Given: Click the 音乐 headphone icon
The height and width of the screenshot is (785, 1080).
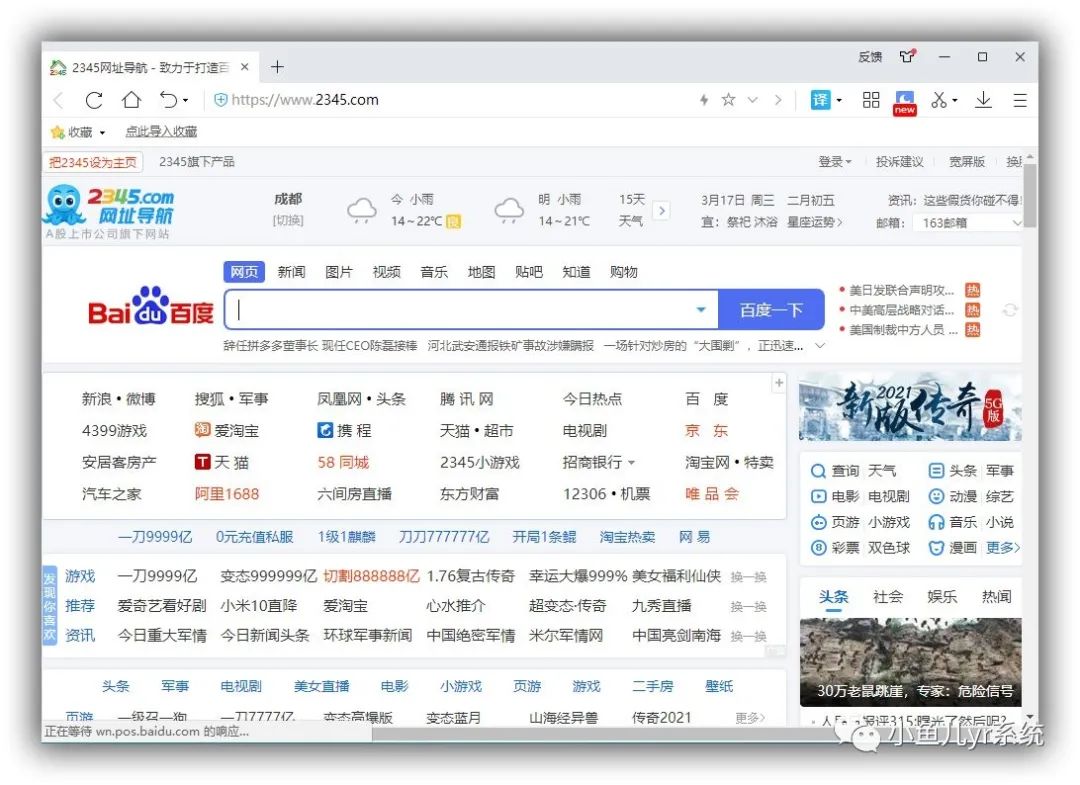Looking at the screenshot, I should pos(936,522).
